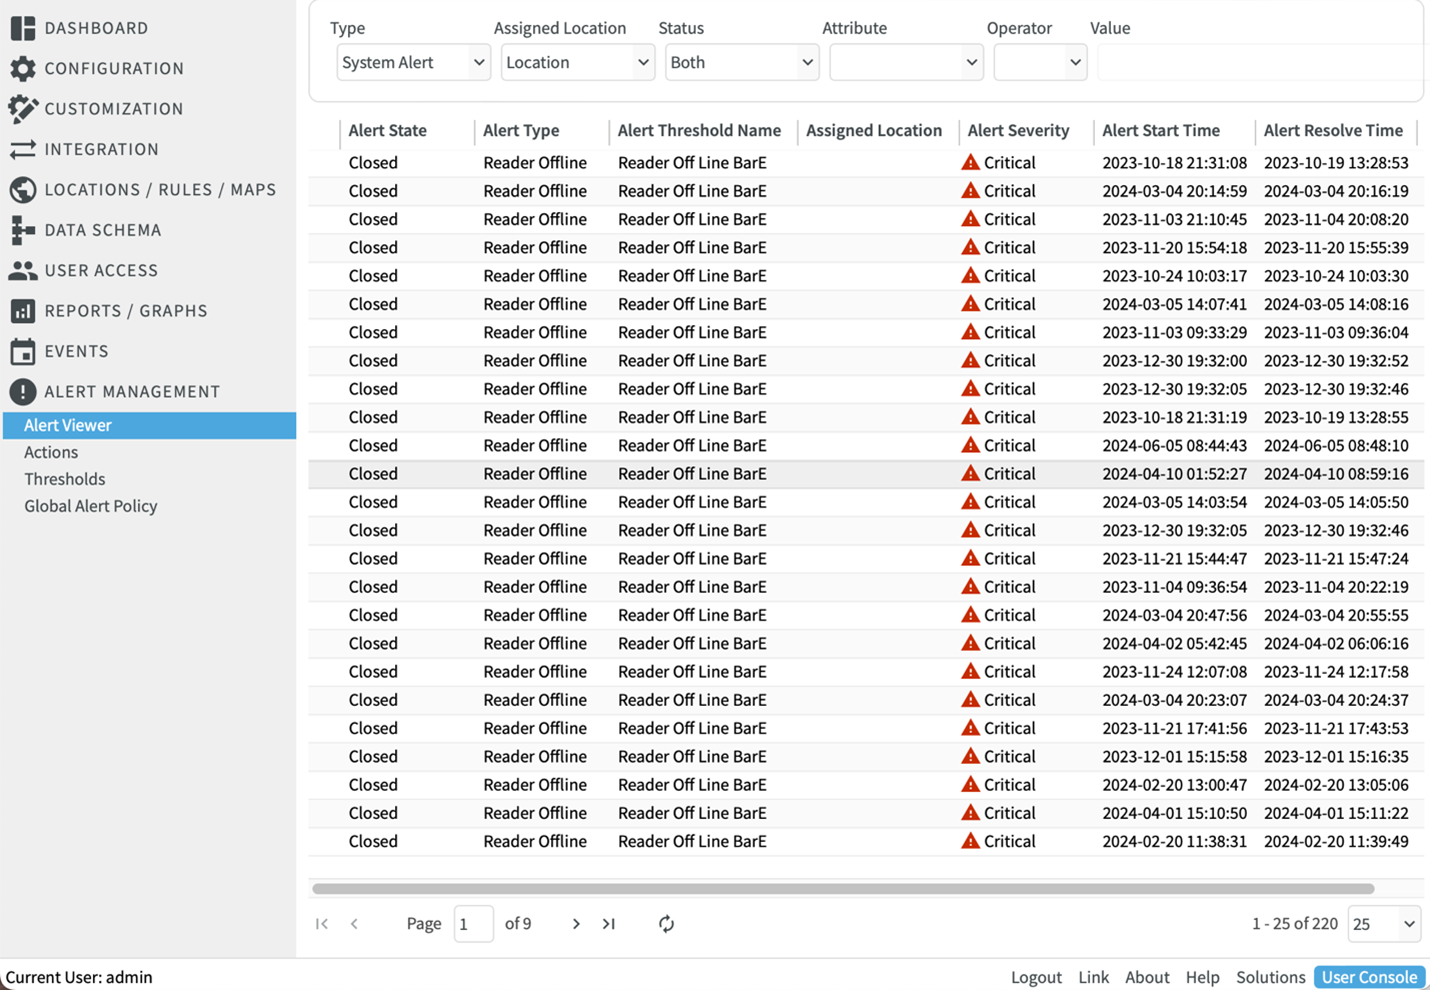The width and height of the screenshot is (1430, 990).
Task: Open the Assigned Location dropdown
Action: pyautogui.click(x=577, y=62)
